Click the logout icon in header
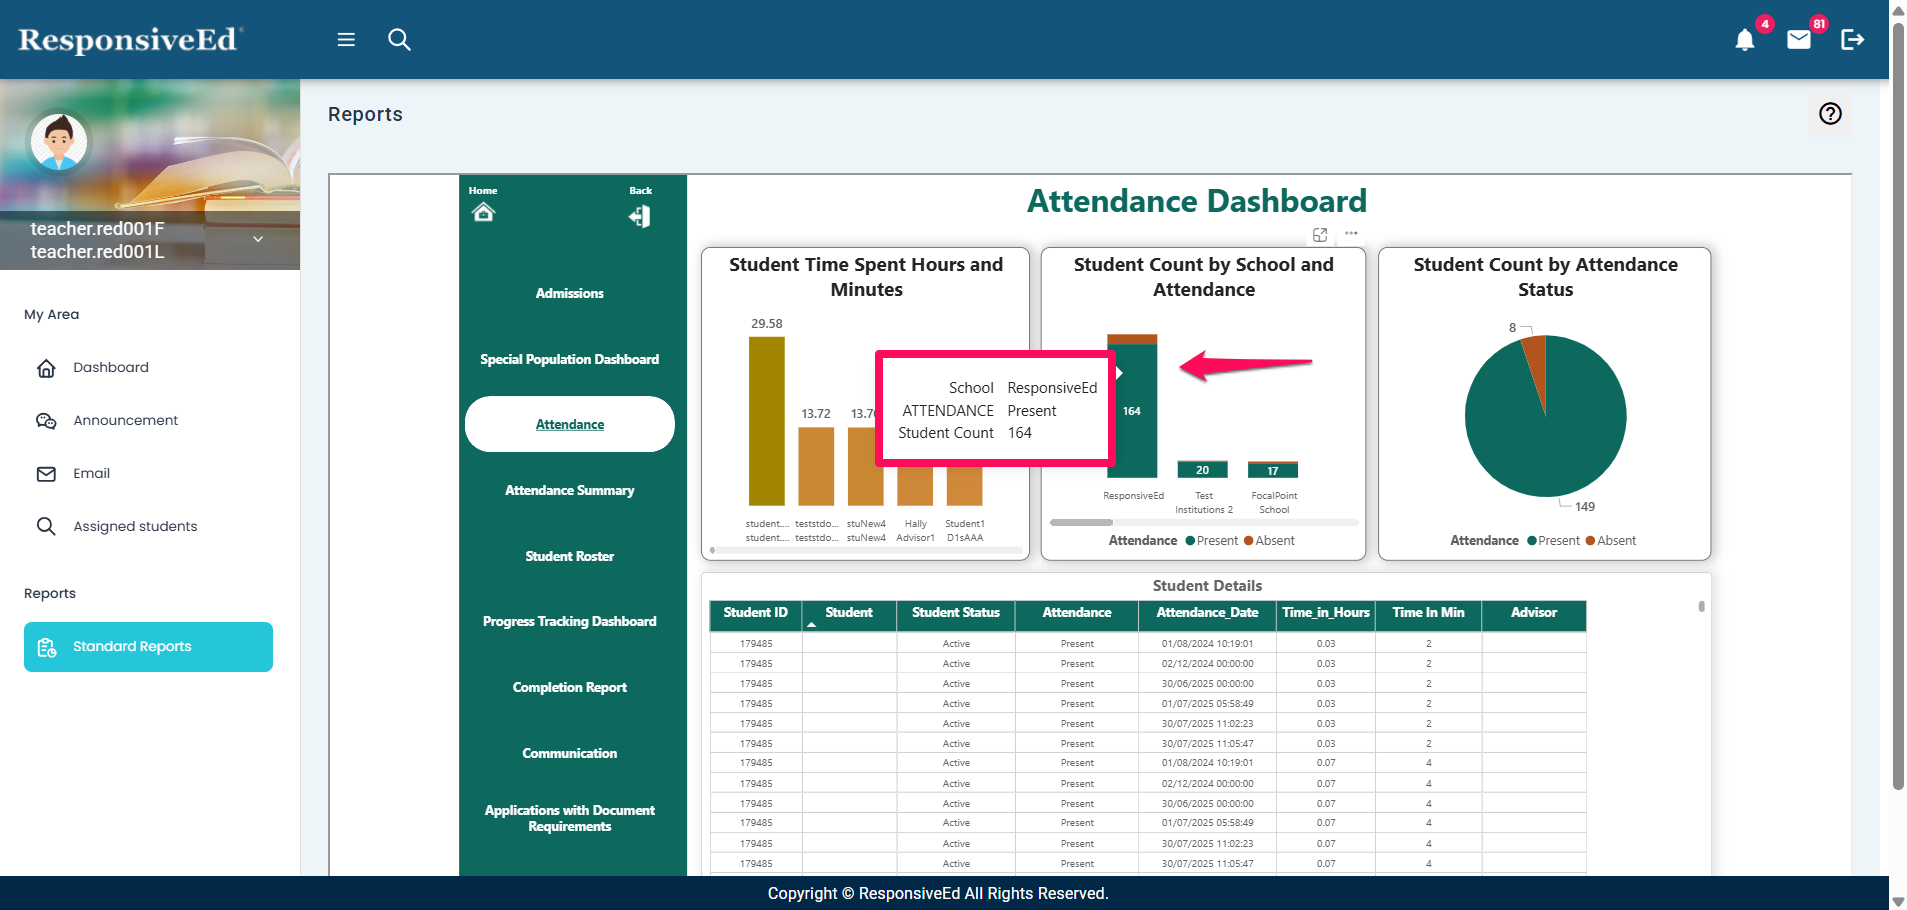The image size is (1907, 910). 1852,40
